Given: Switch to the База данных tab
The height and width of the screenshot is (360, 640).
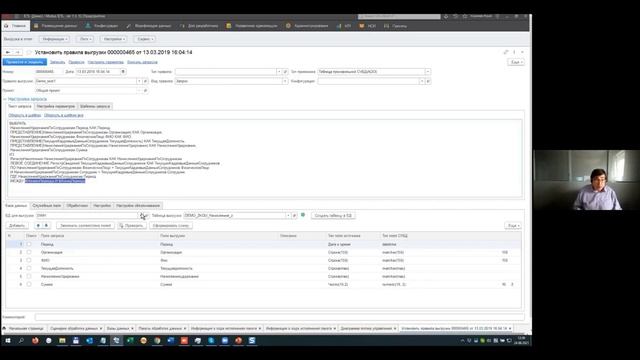Looking at the screenshot, I should tap(16, 206).
